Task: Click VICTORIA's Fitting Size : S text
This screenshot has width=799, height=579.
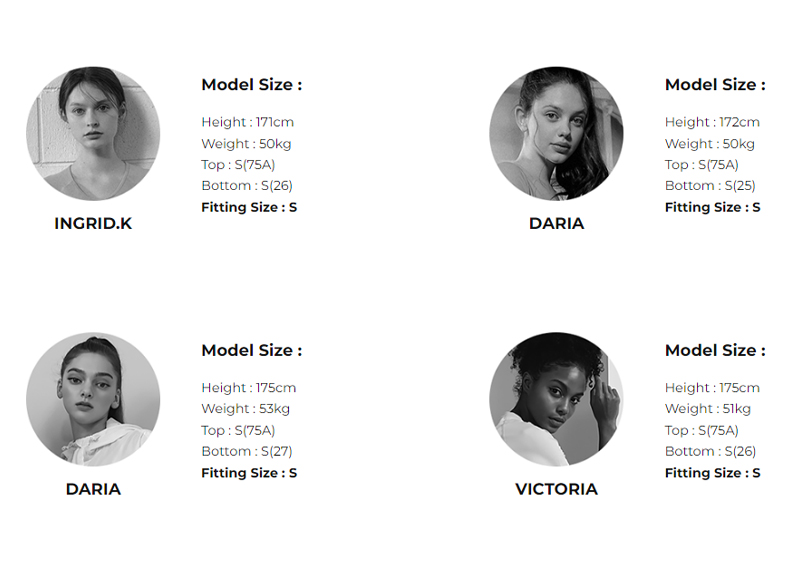Action: 712,473
